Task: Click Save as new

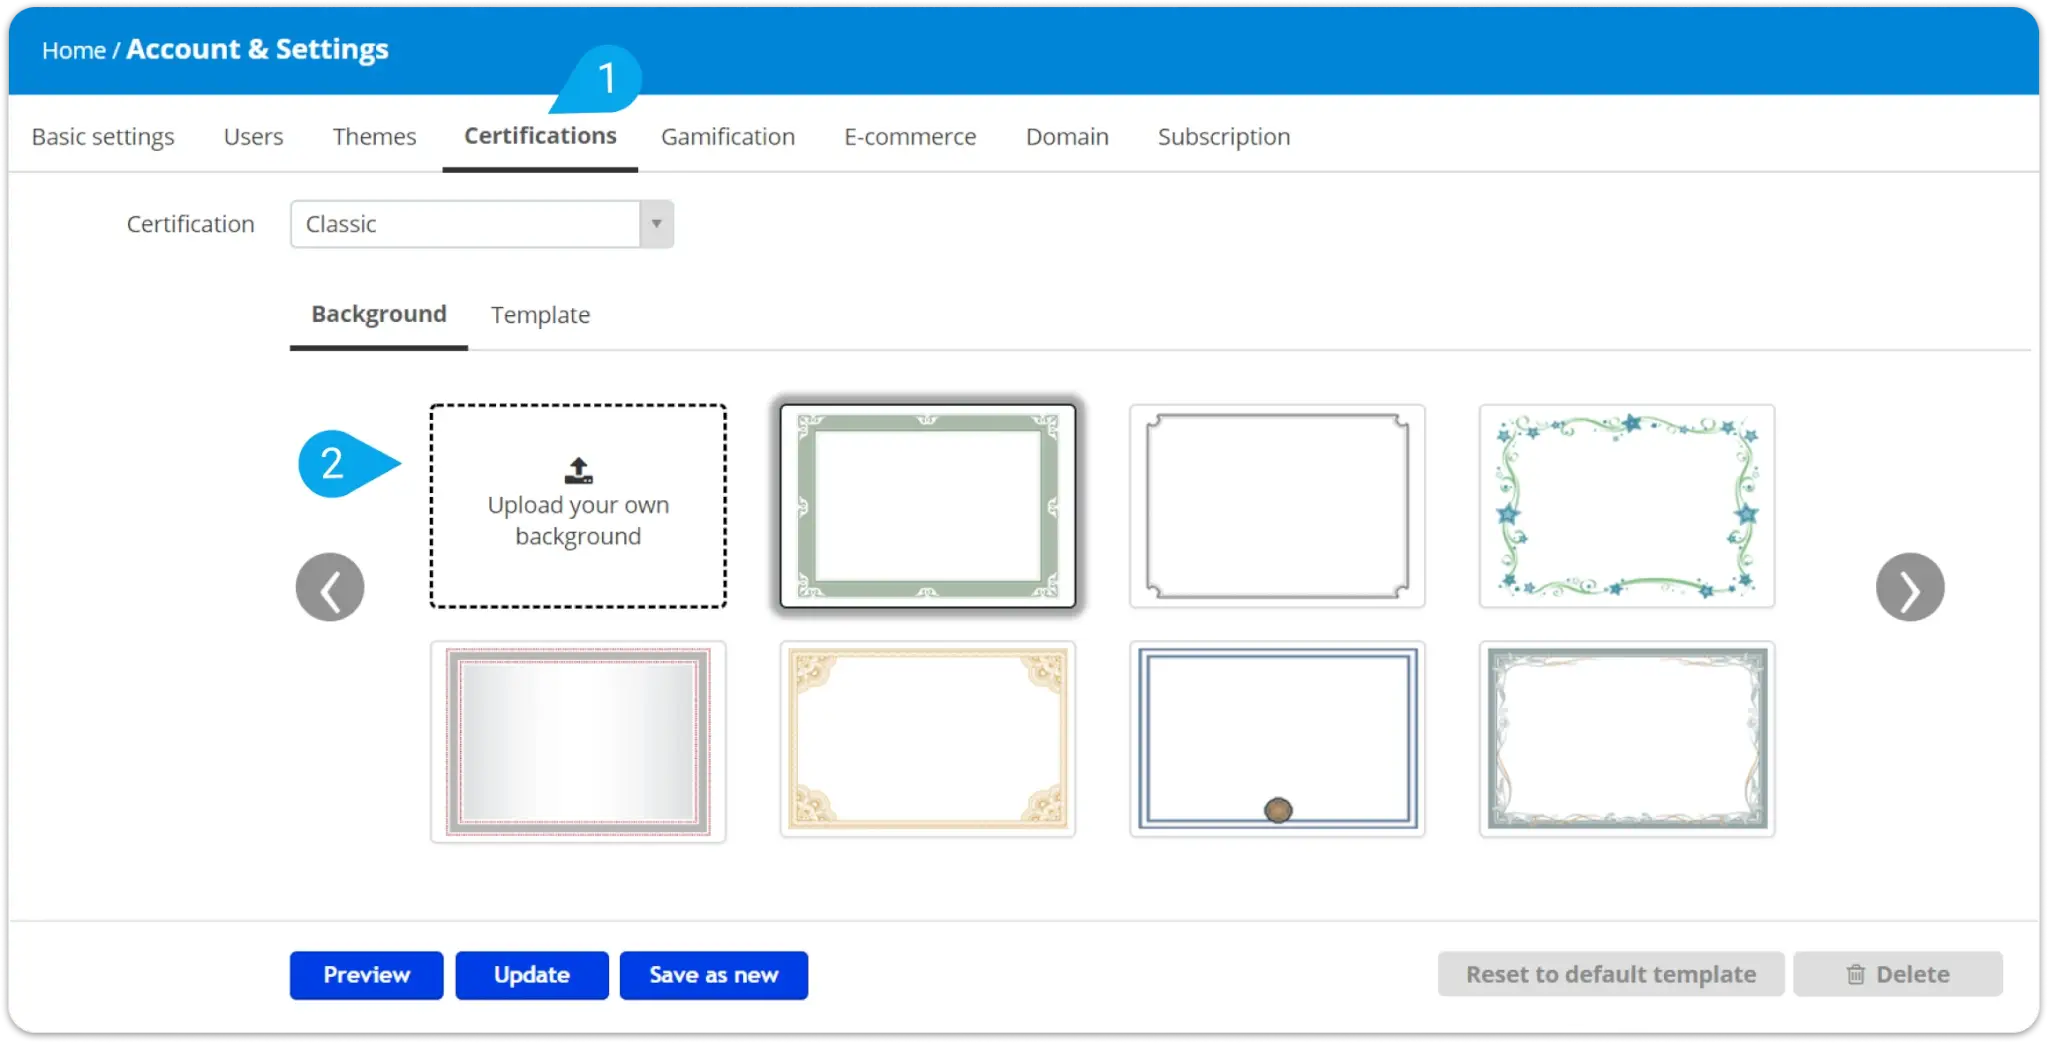Action: [x=713, y=975]
